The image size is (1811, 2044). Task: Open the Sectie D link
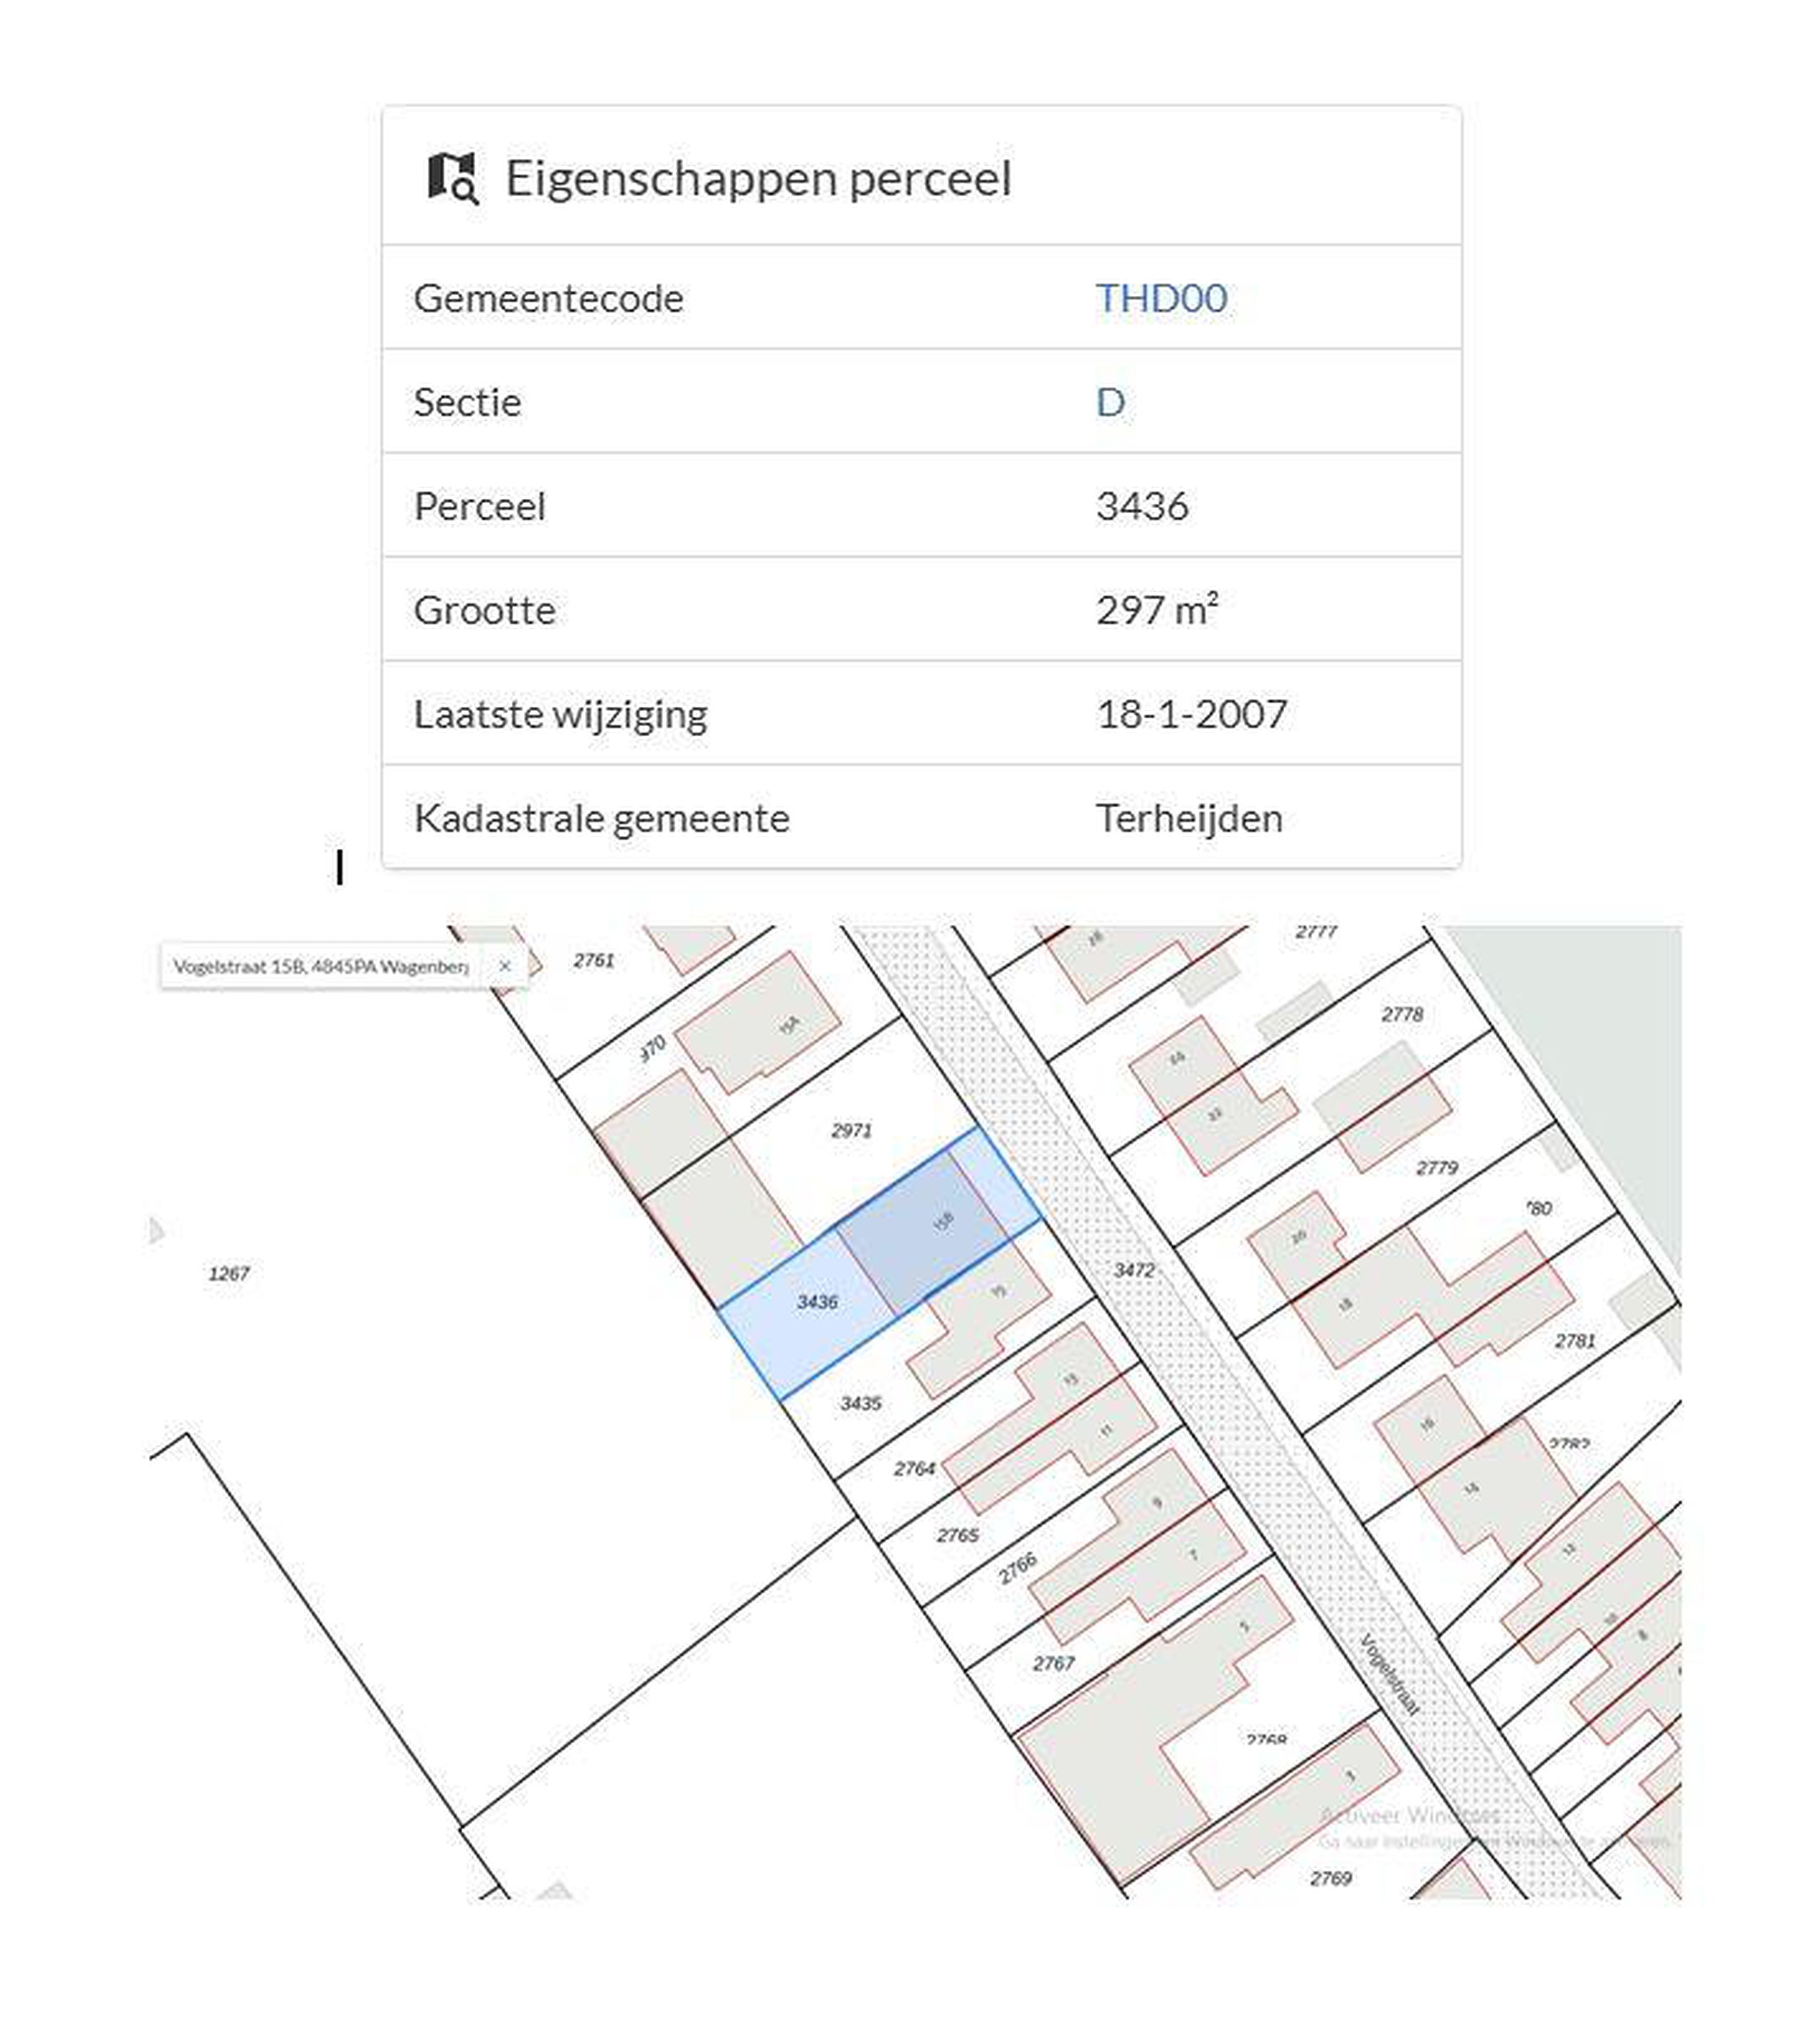[x=1110, y=402]
